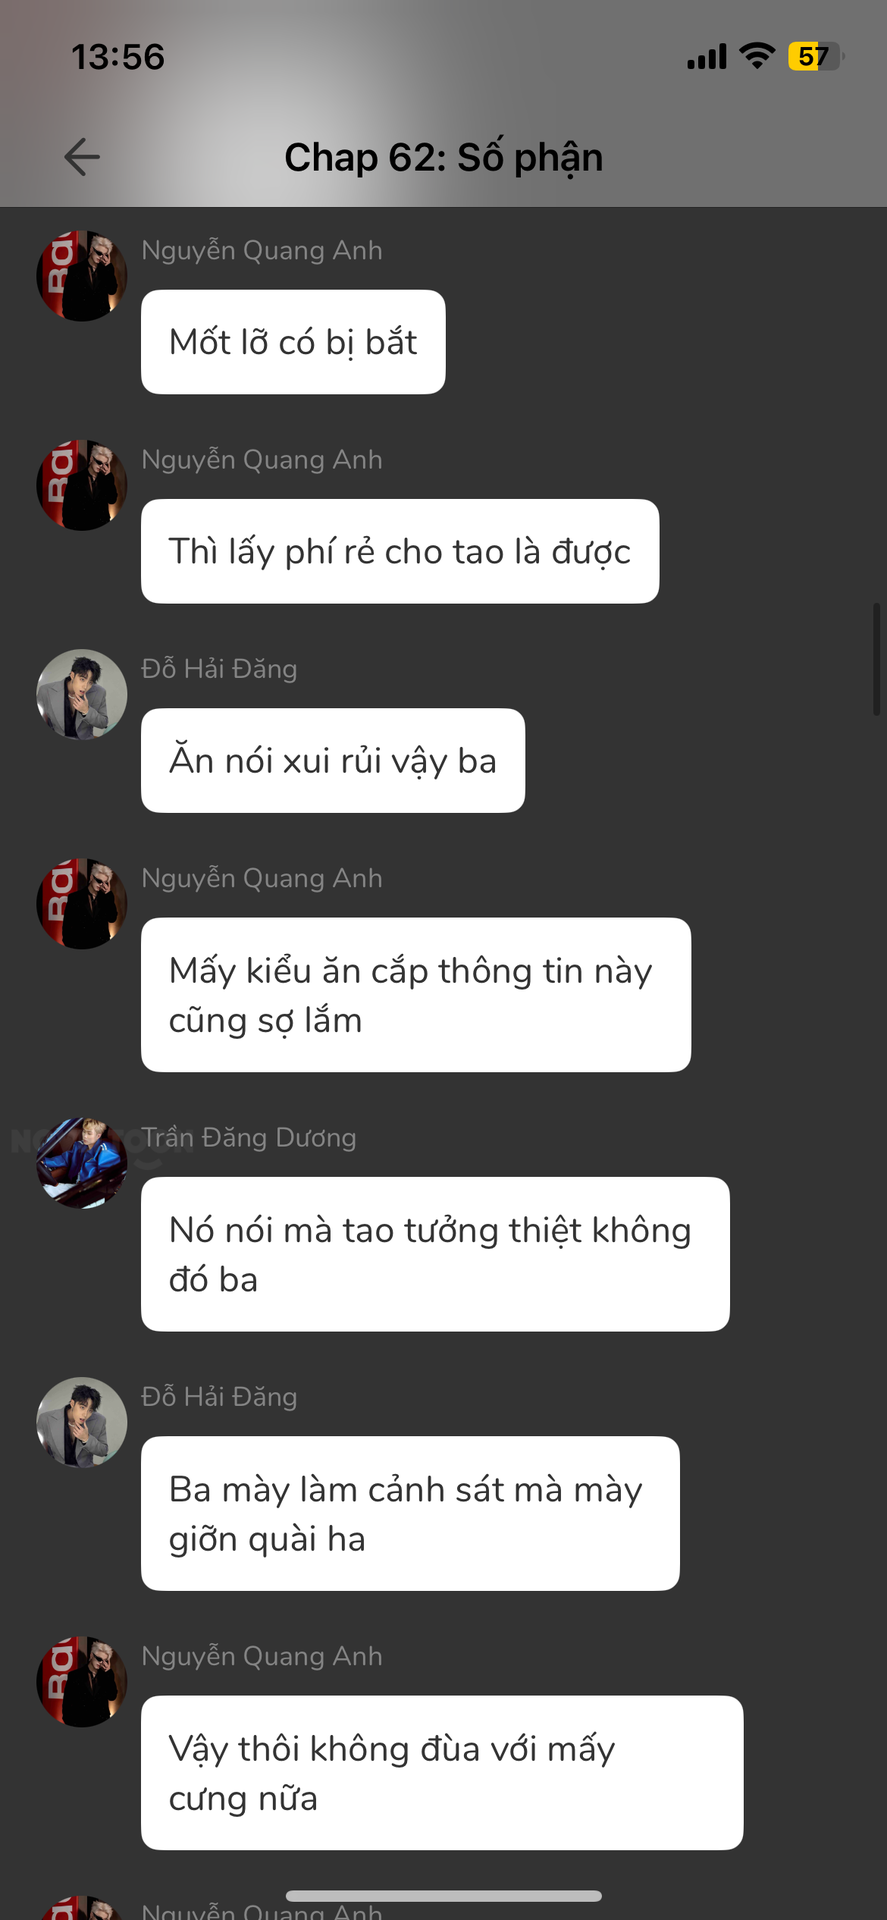Tap 'Mấy kiểu ăn cắp thông tin' message

click(x=416, y=995)
